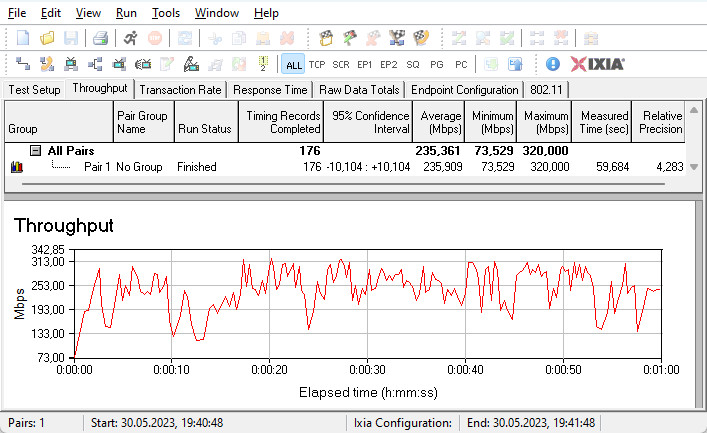Click the New test document icon
The image size is (707, 433).
tap(23, 38)
